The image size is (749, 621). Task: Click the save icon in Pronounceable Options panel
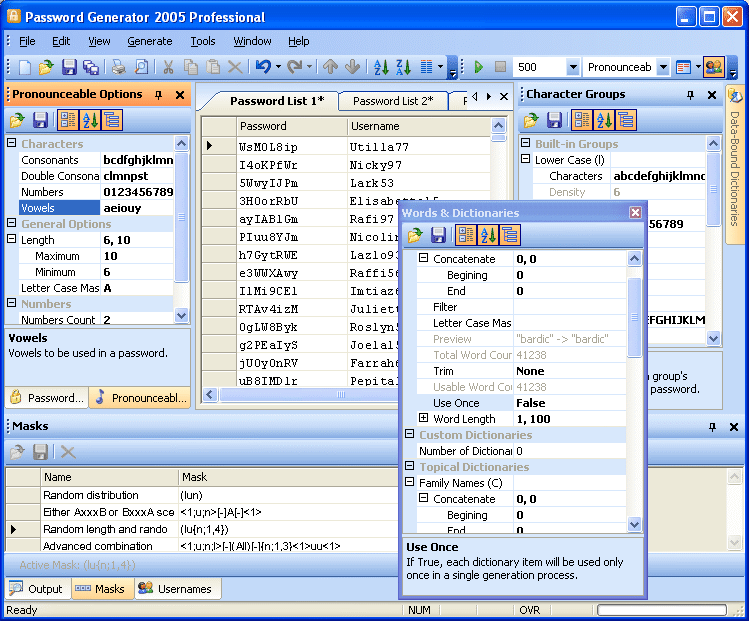pos(40,120)
